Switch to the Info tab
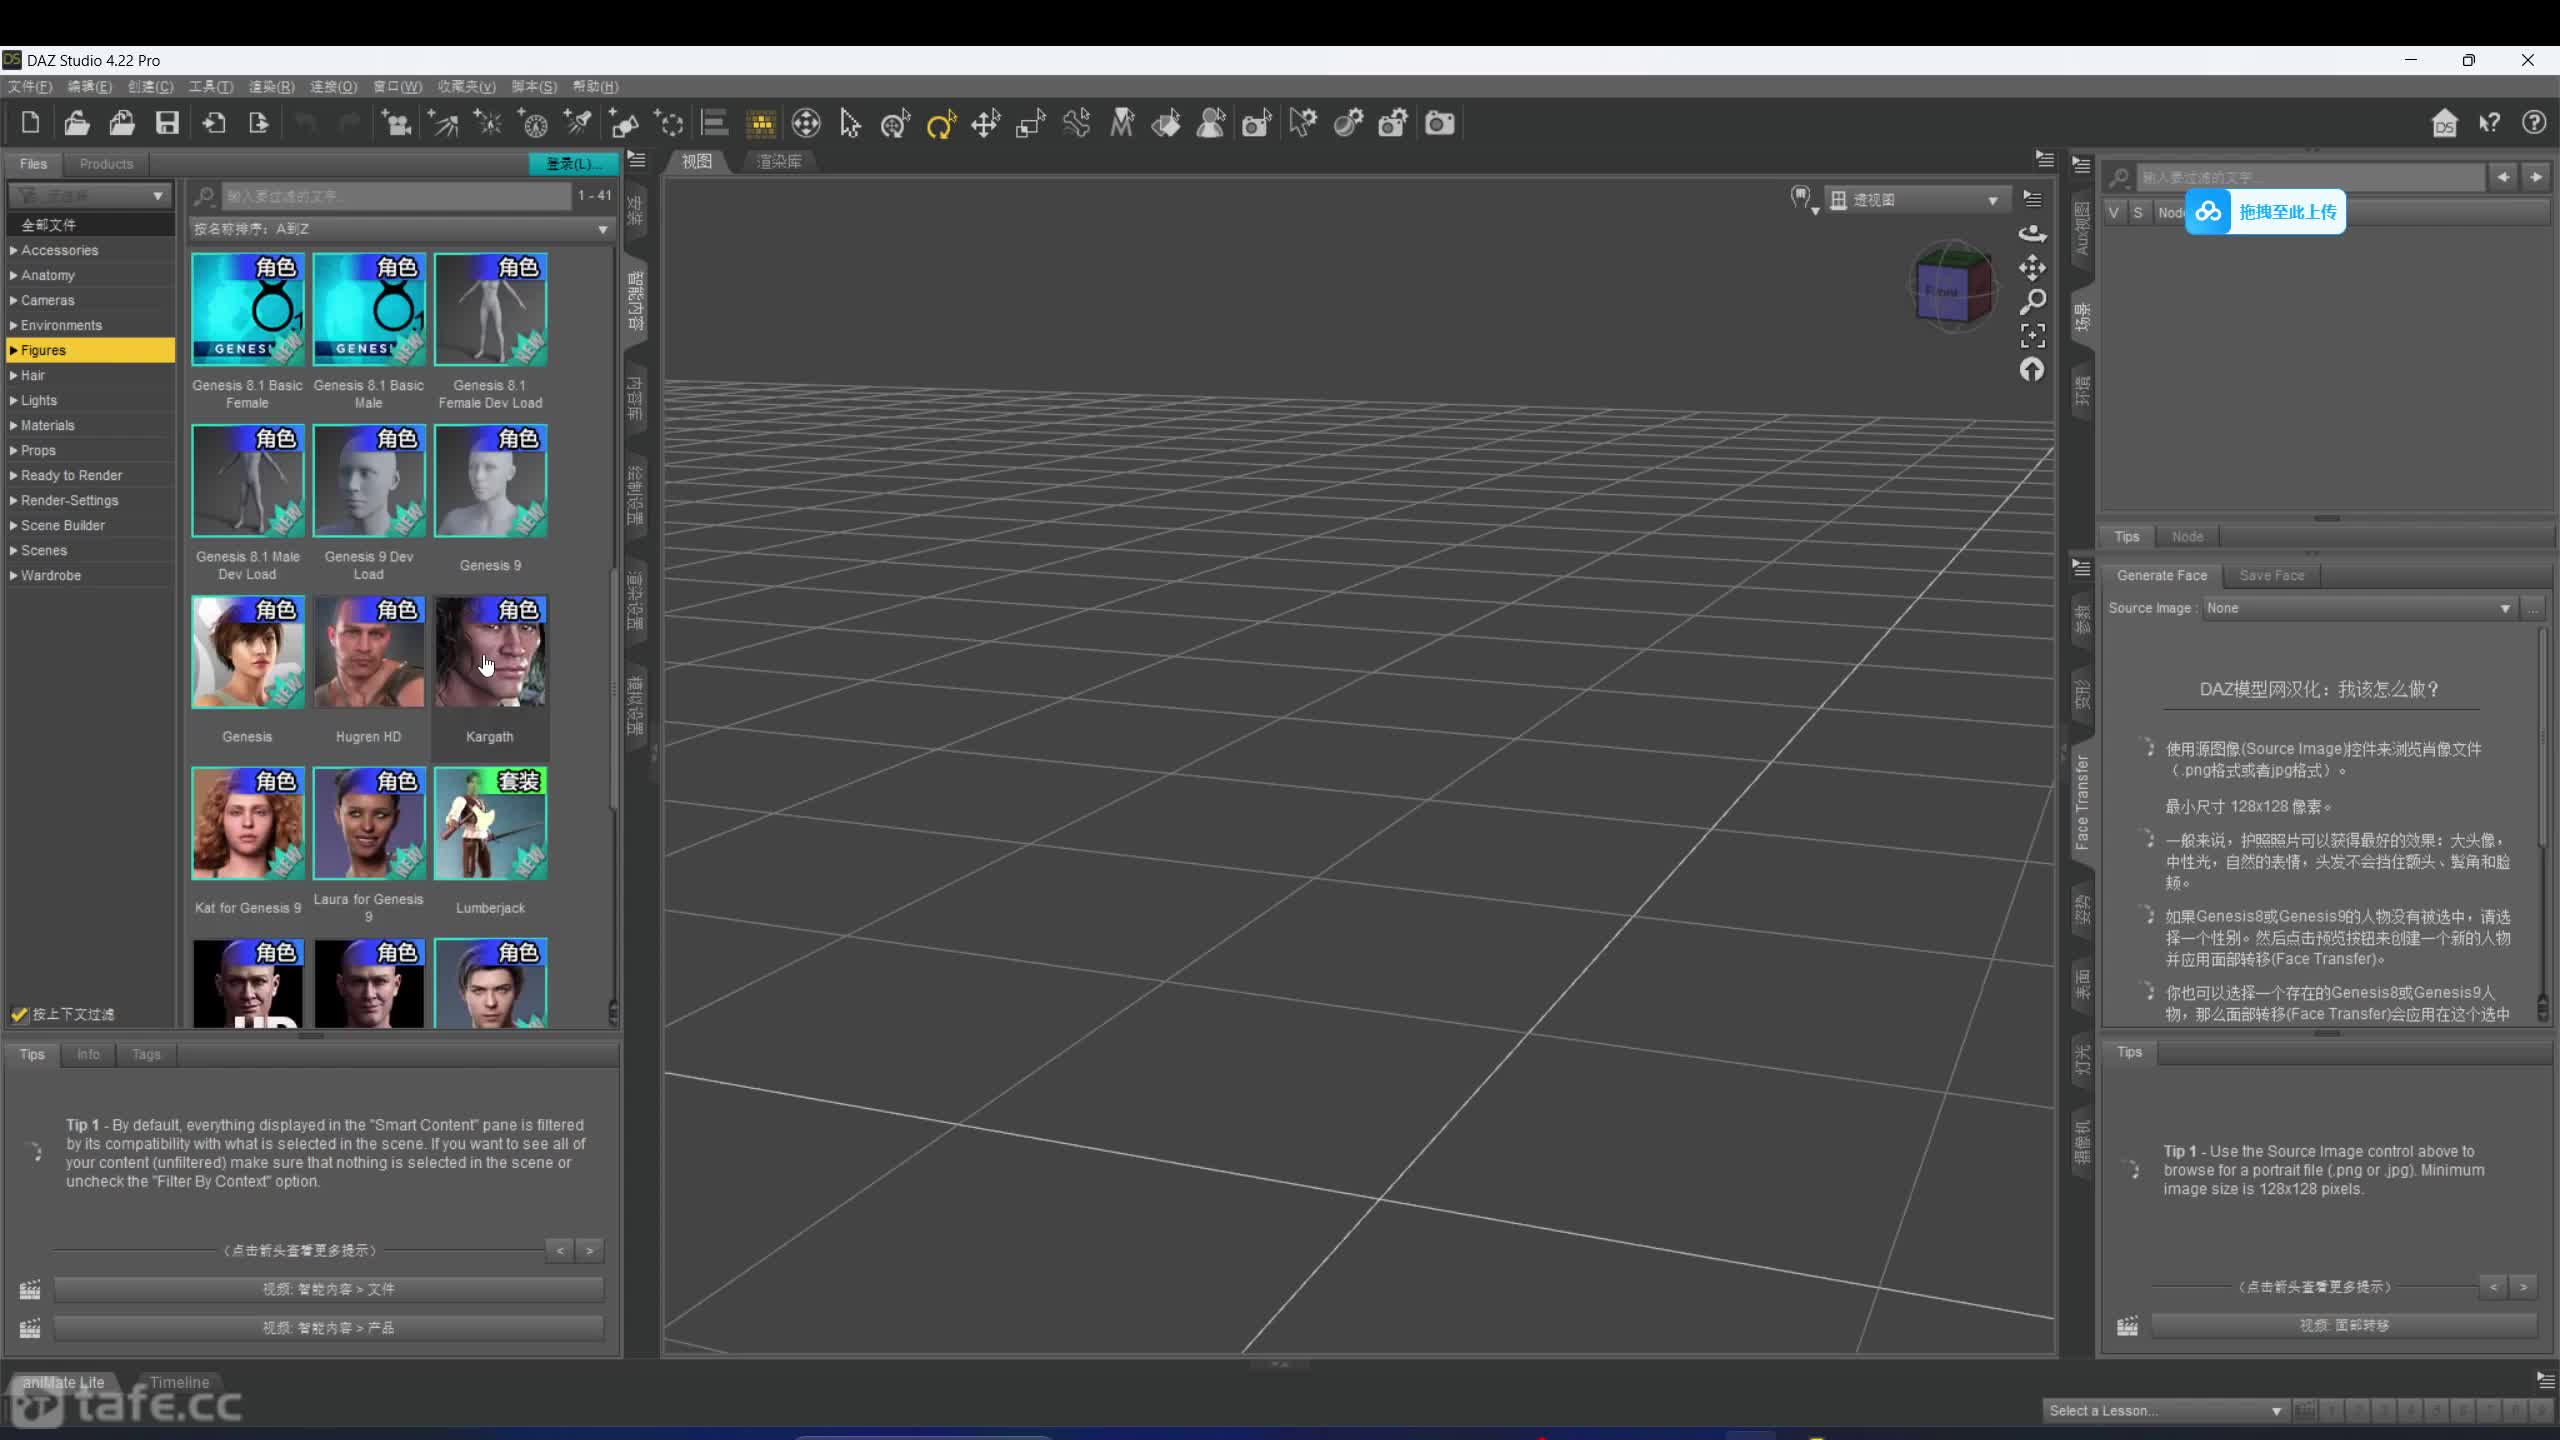 click(x=88, y=1054)
